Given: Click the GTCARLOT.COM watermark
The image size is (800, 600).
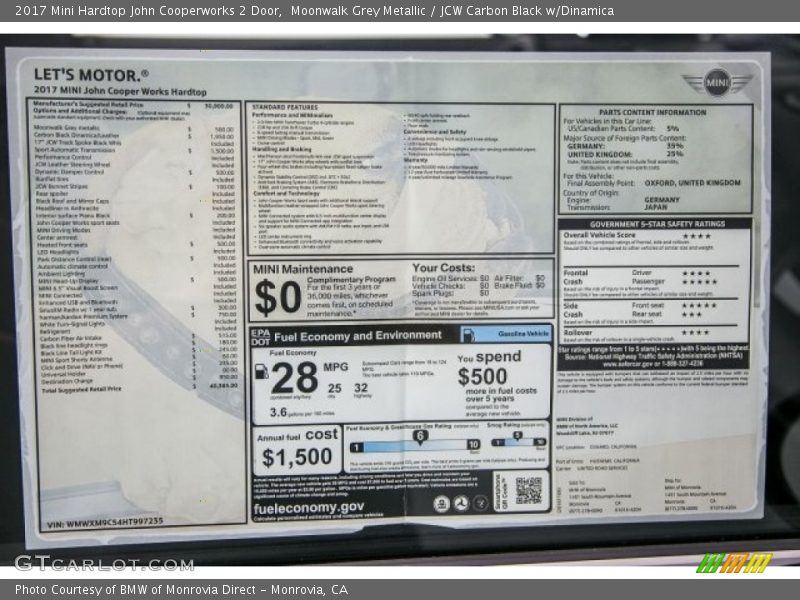Looking at the screenshot, I should (x=89, y=562).
